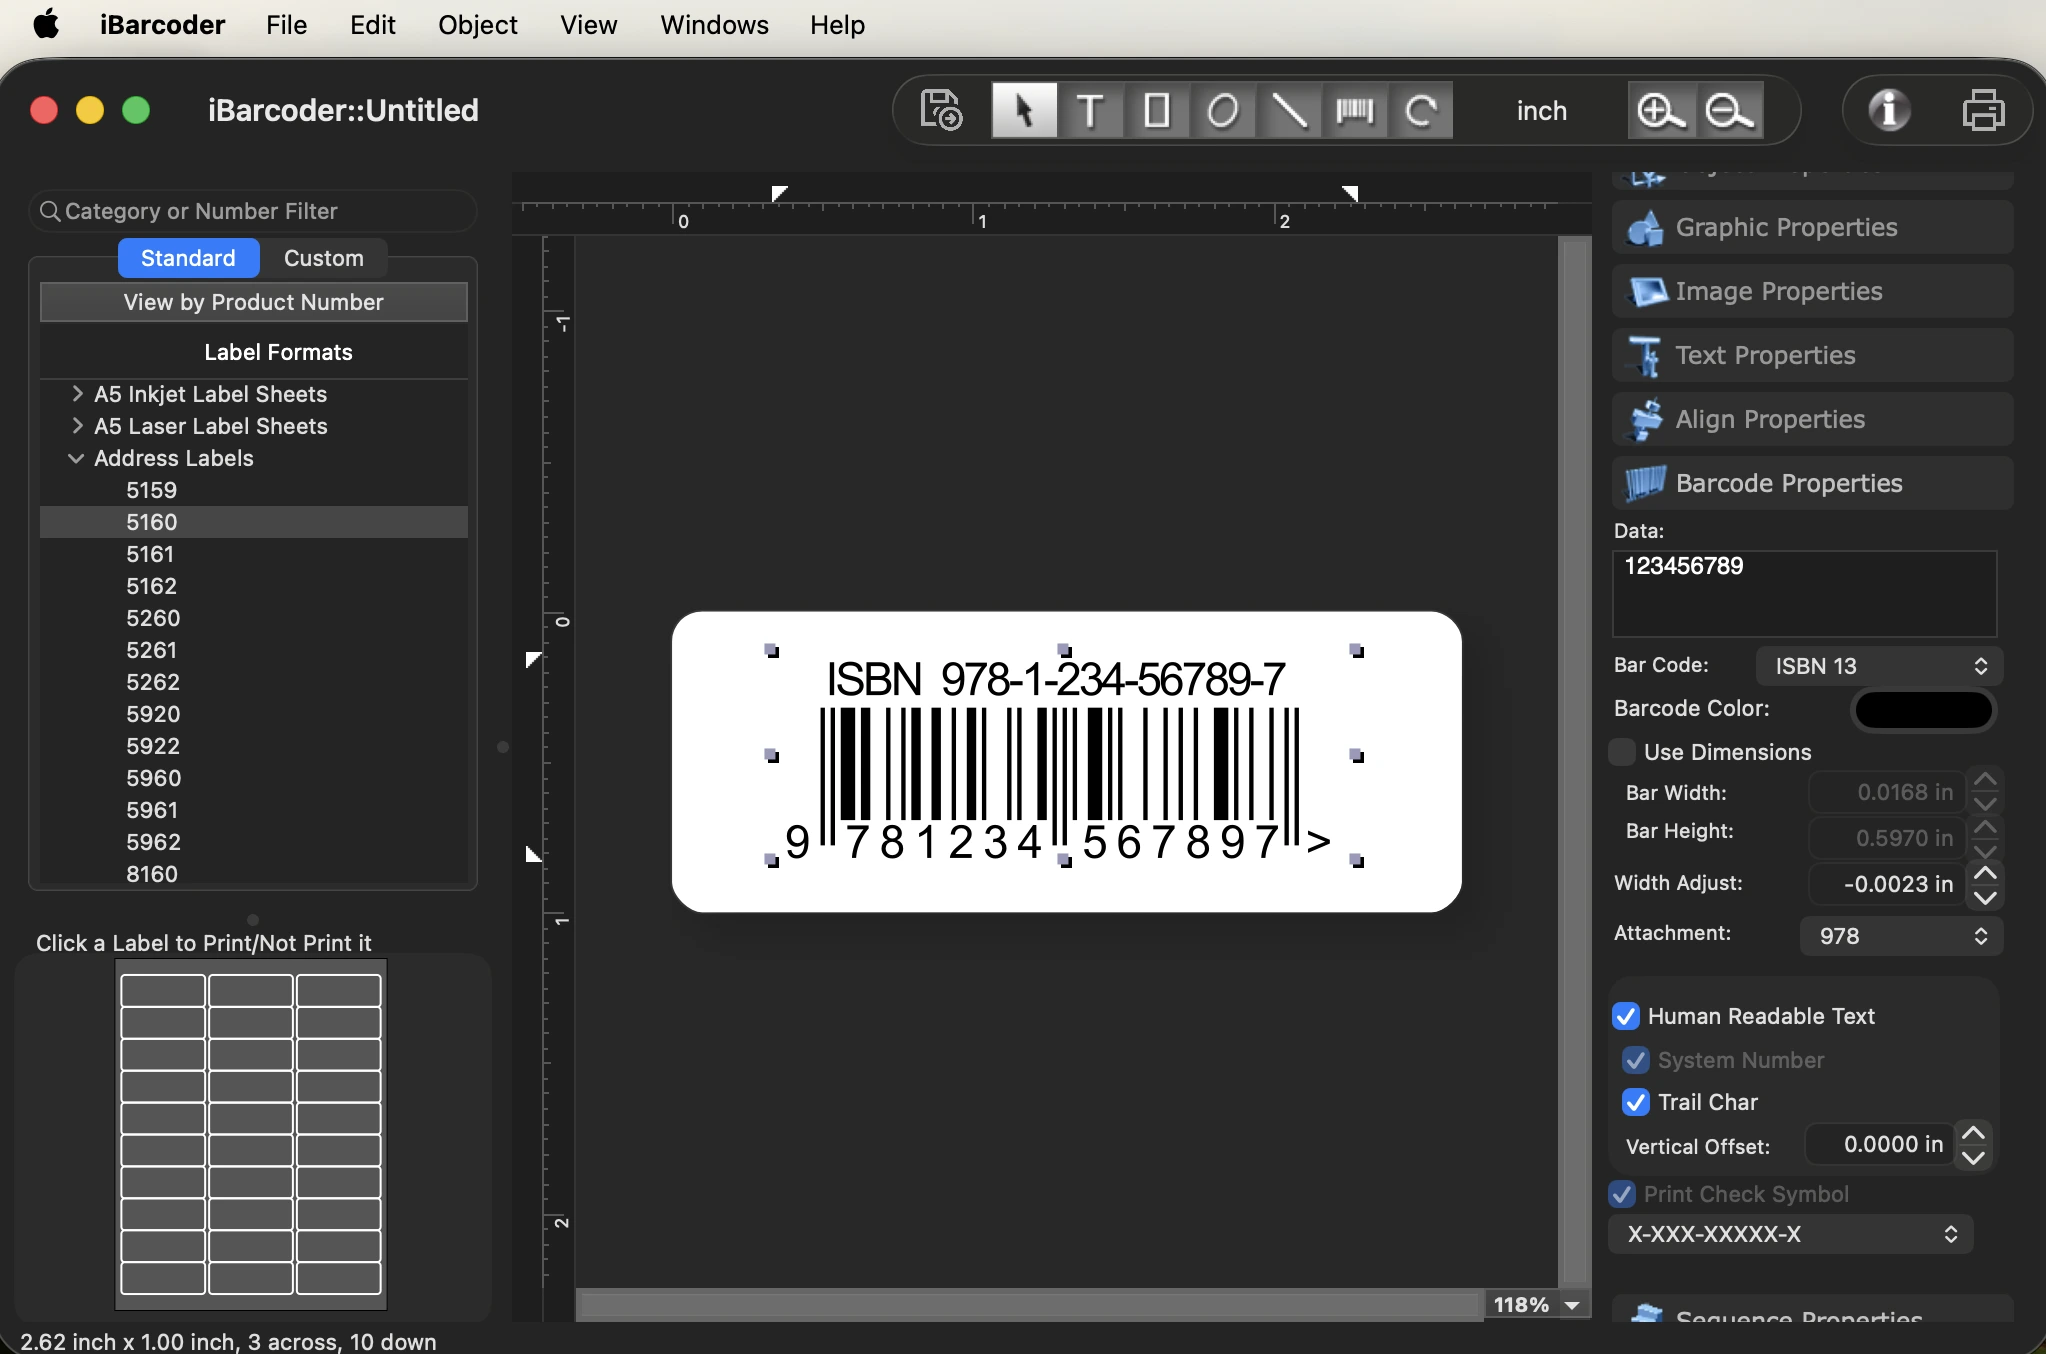The height and width of the screenshot is (1354, 2046).
Task: Select the Rectangle tool
Action: pos(1157,110)
